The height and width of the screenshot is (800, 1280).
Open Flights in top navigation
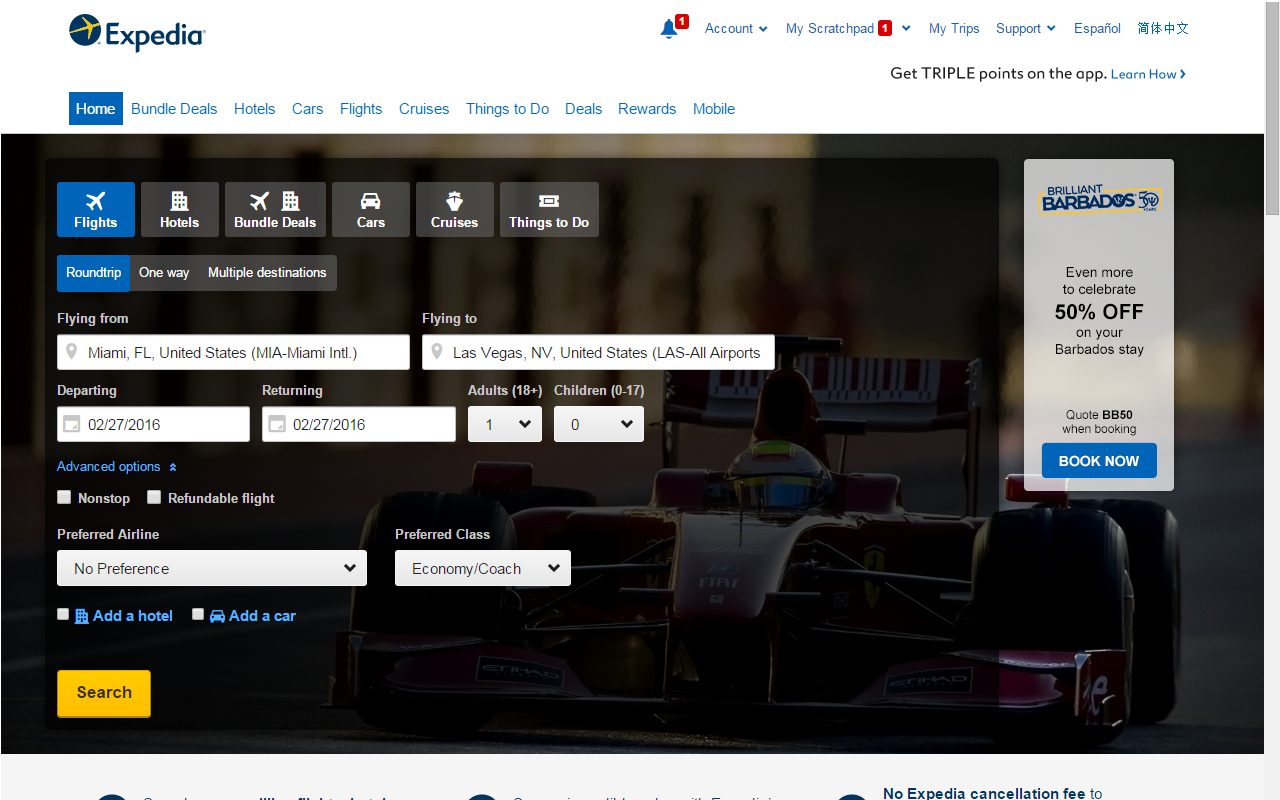(x=361, y=109)
